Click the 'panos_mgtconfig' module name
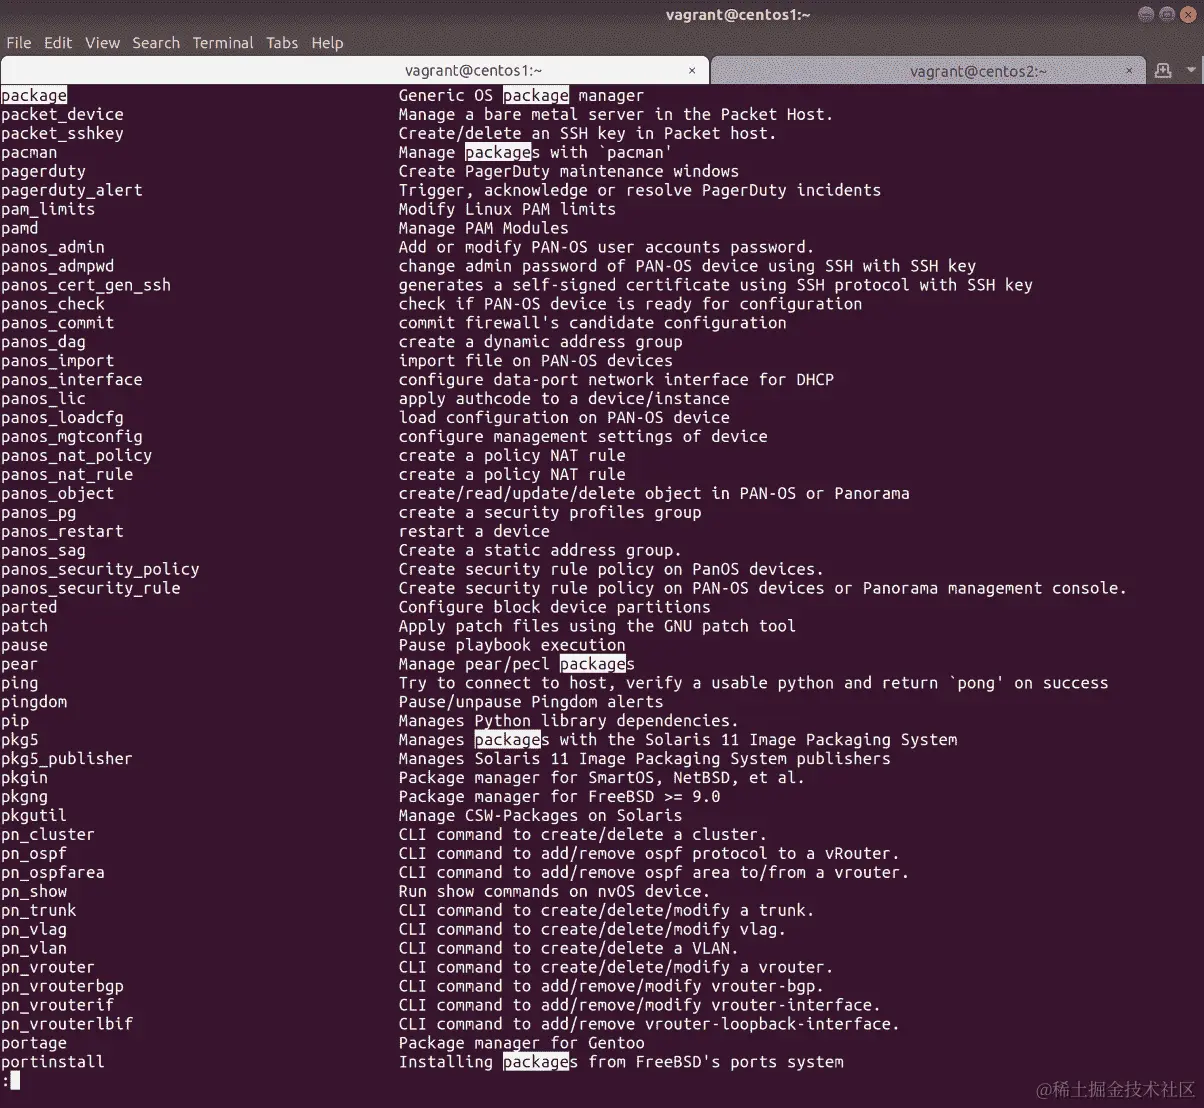The width and height of the screenshot is (1204, 1108). 72,437
